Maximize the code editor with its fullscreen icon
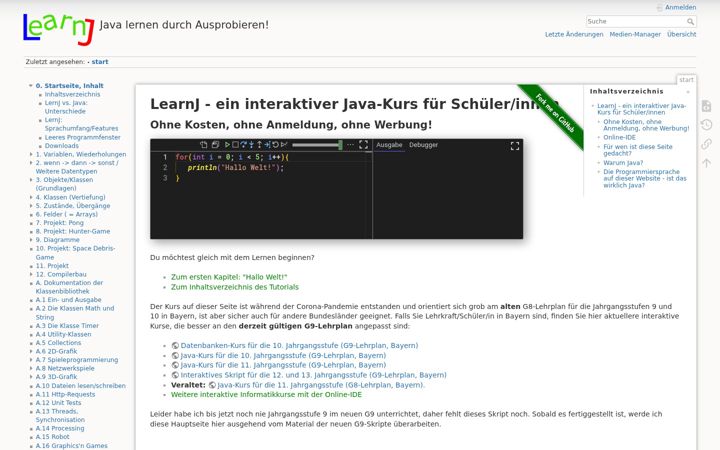The width and height of the screenshot is (720, 450). [363, 145]
